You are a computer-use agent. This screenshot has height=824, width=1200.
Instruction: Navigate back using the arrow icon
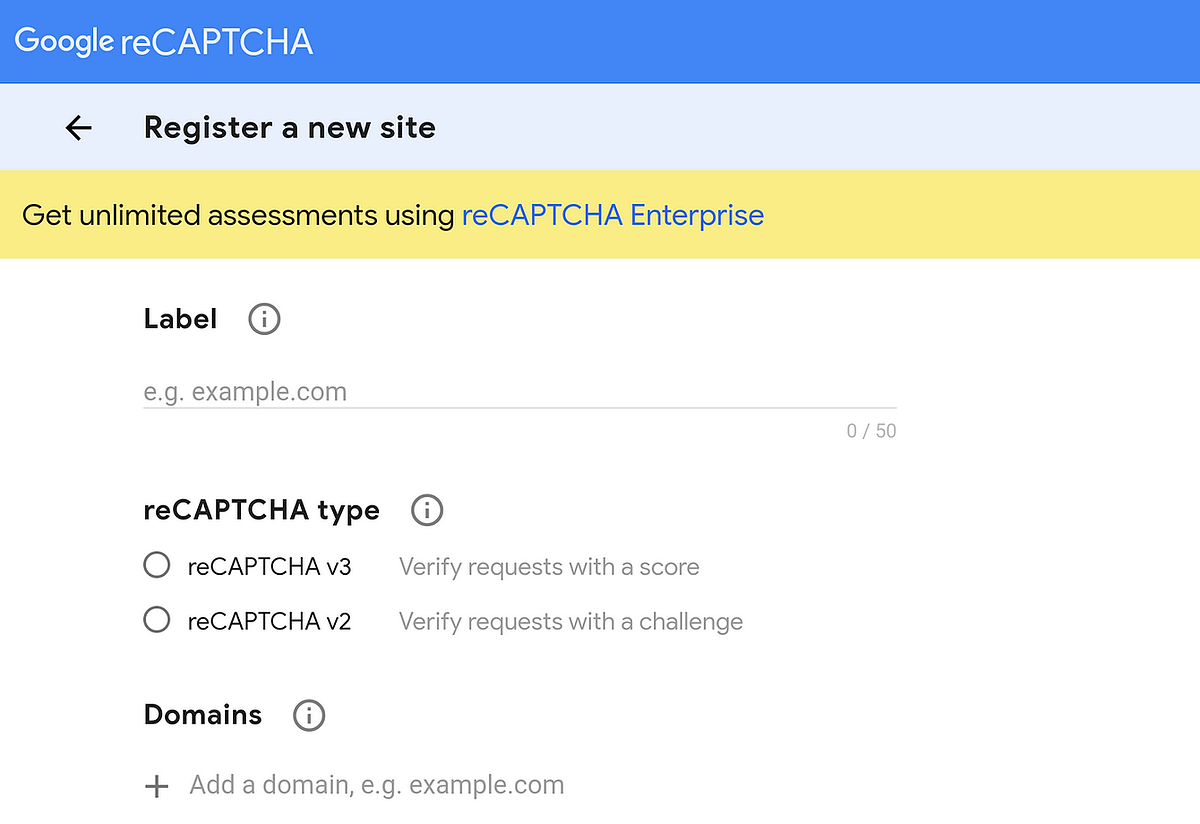tap(78, 127)
